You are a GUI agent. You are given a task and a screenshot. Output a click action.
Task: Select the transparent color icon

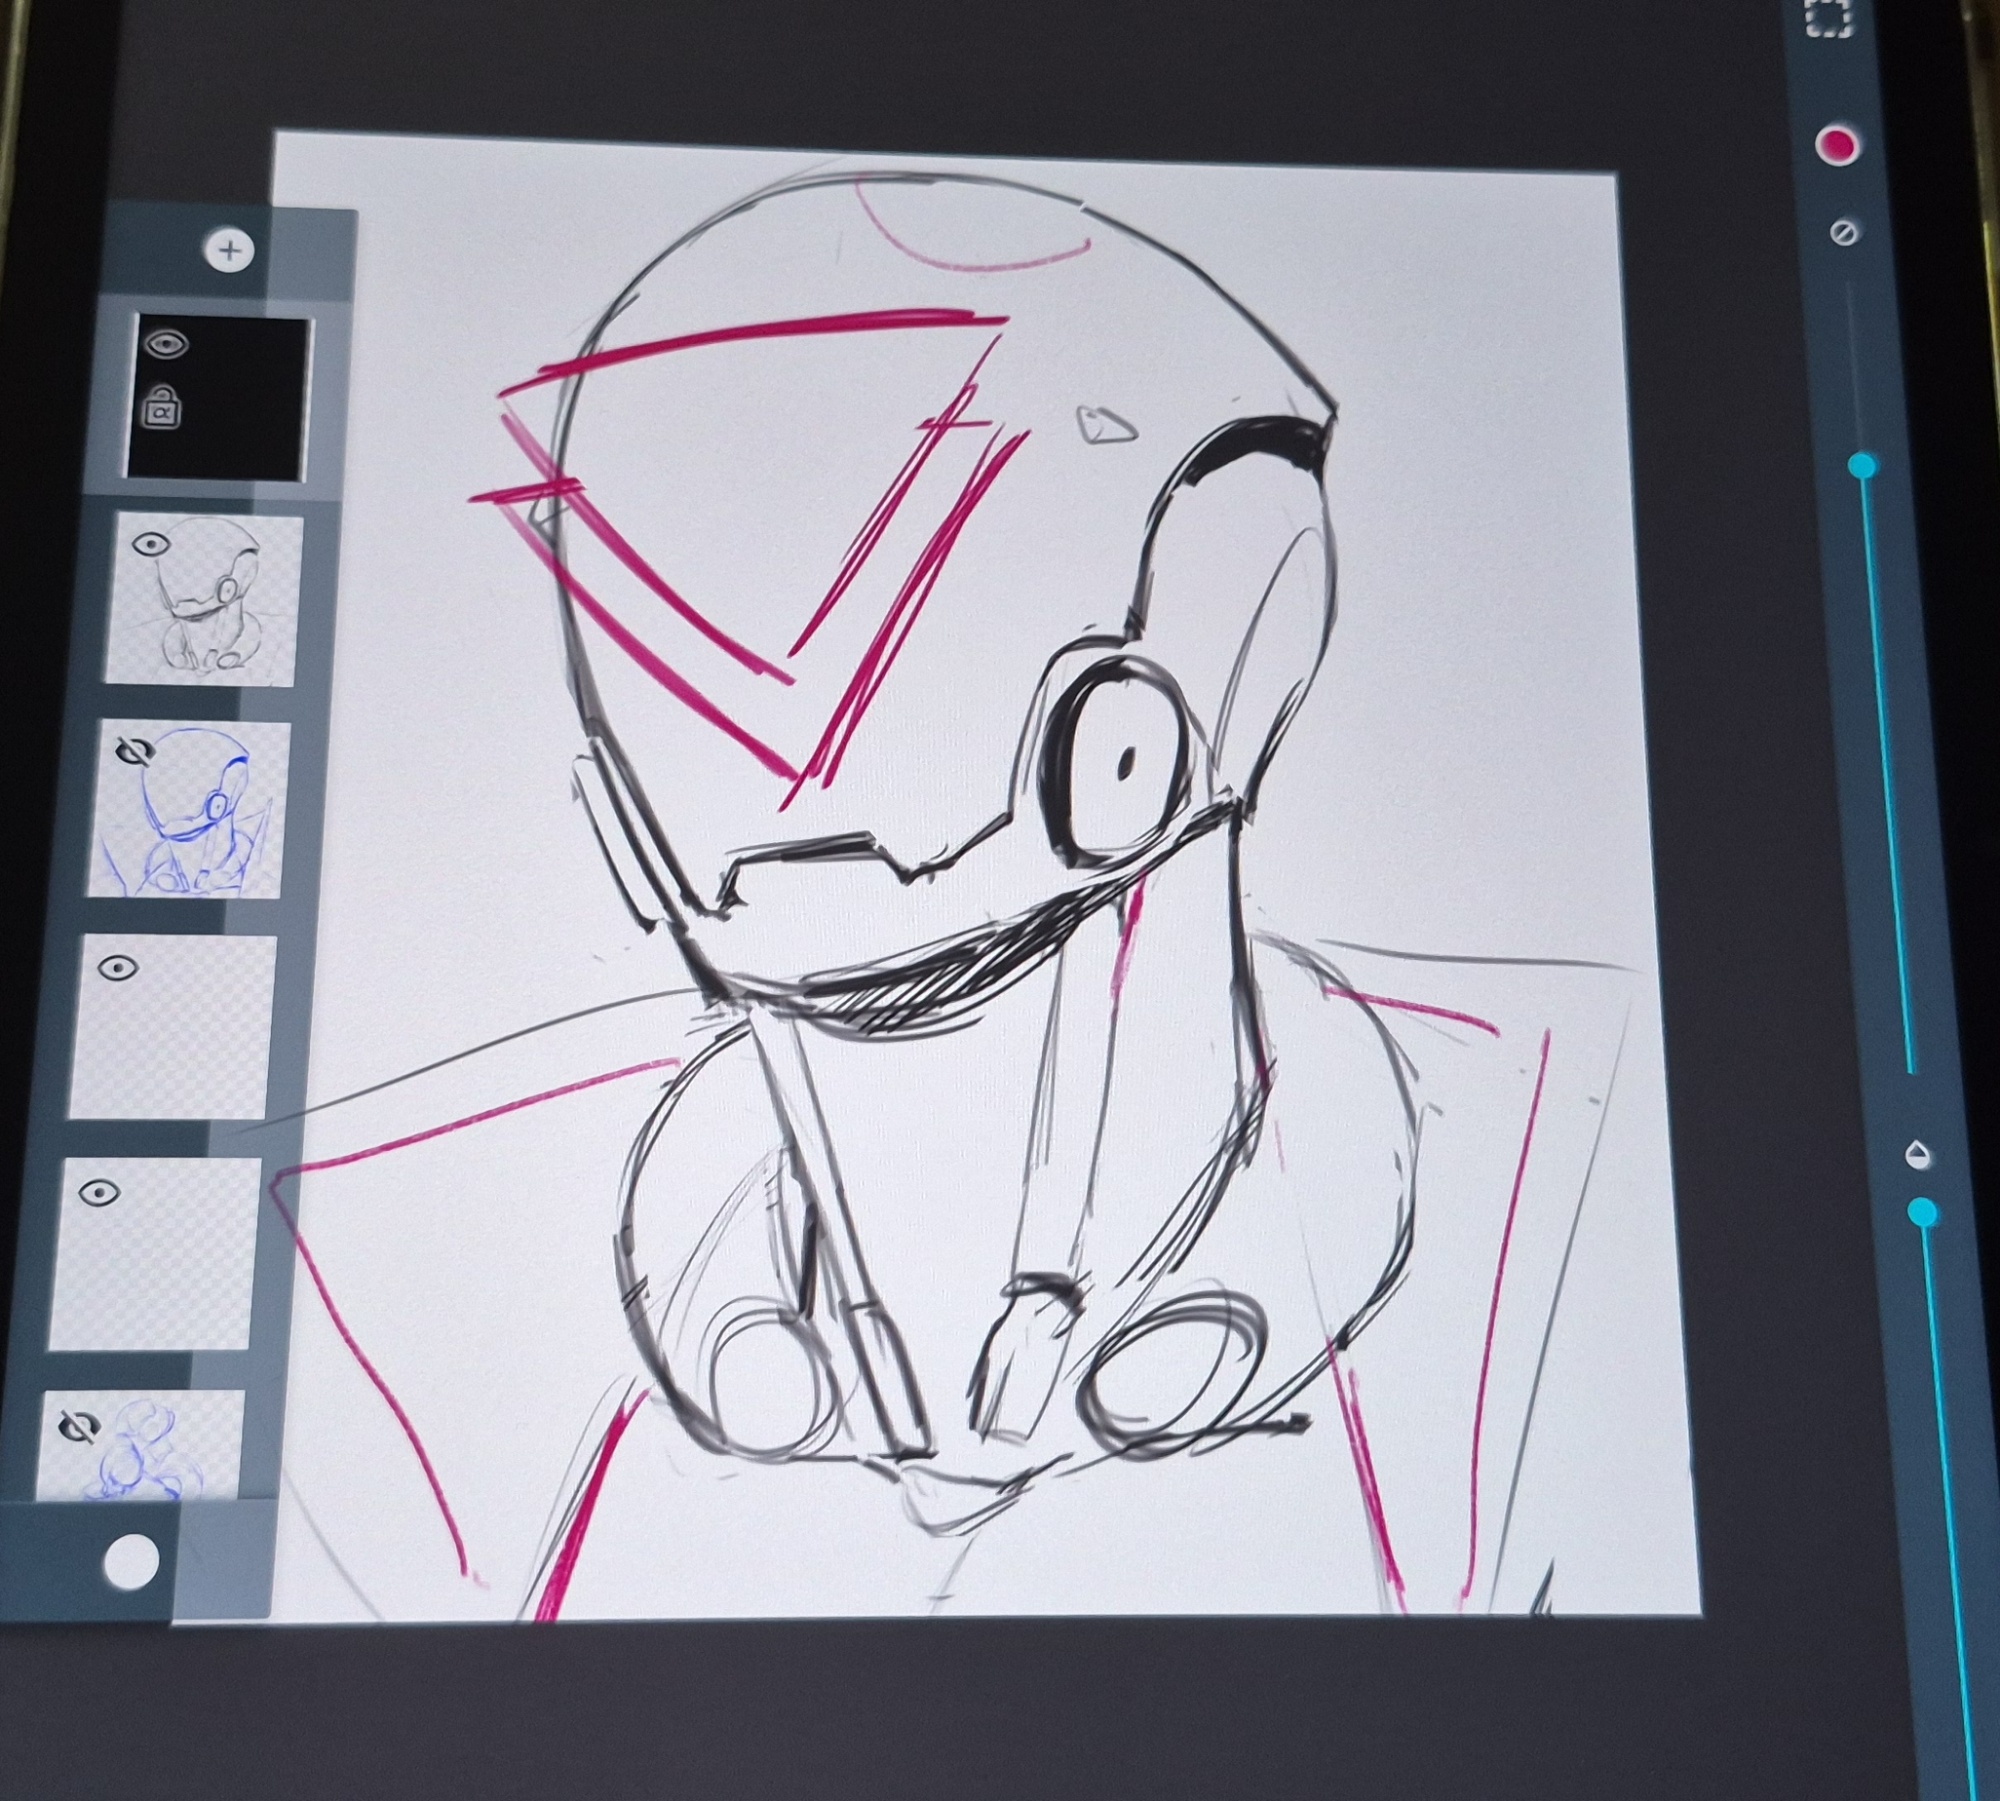1843,233
